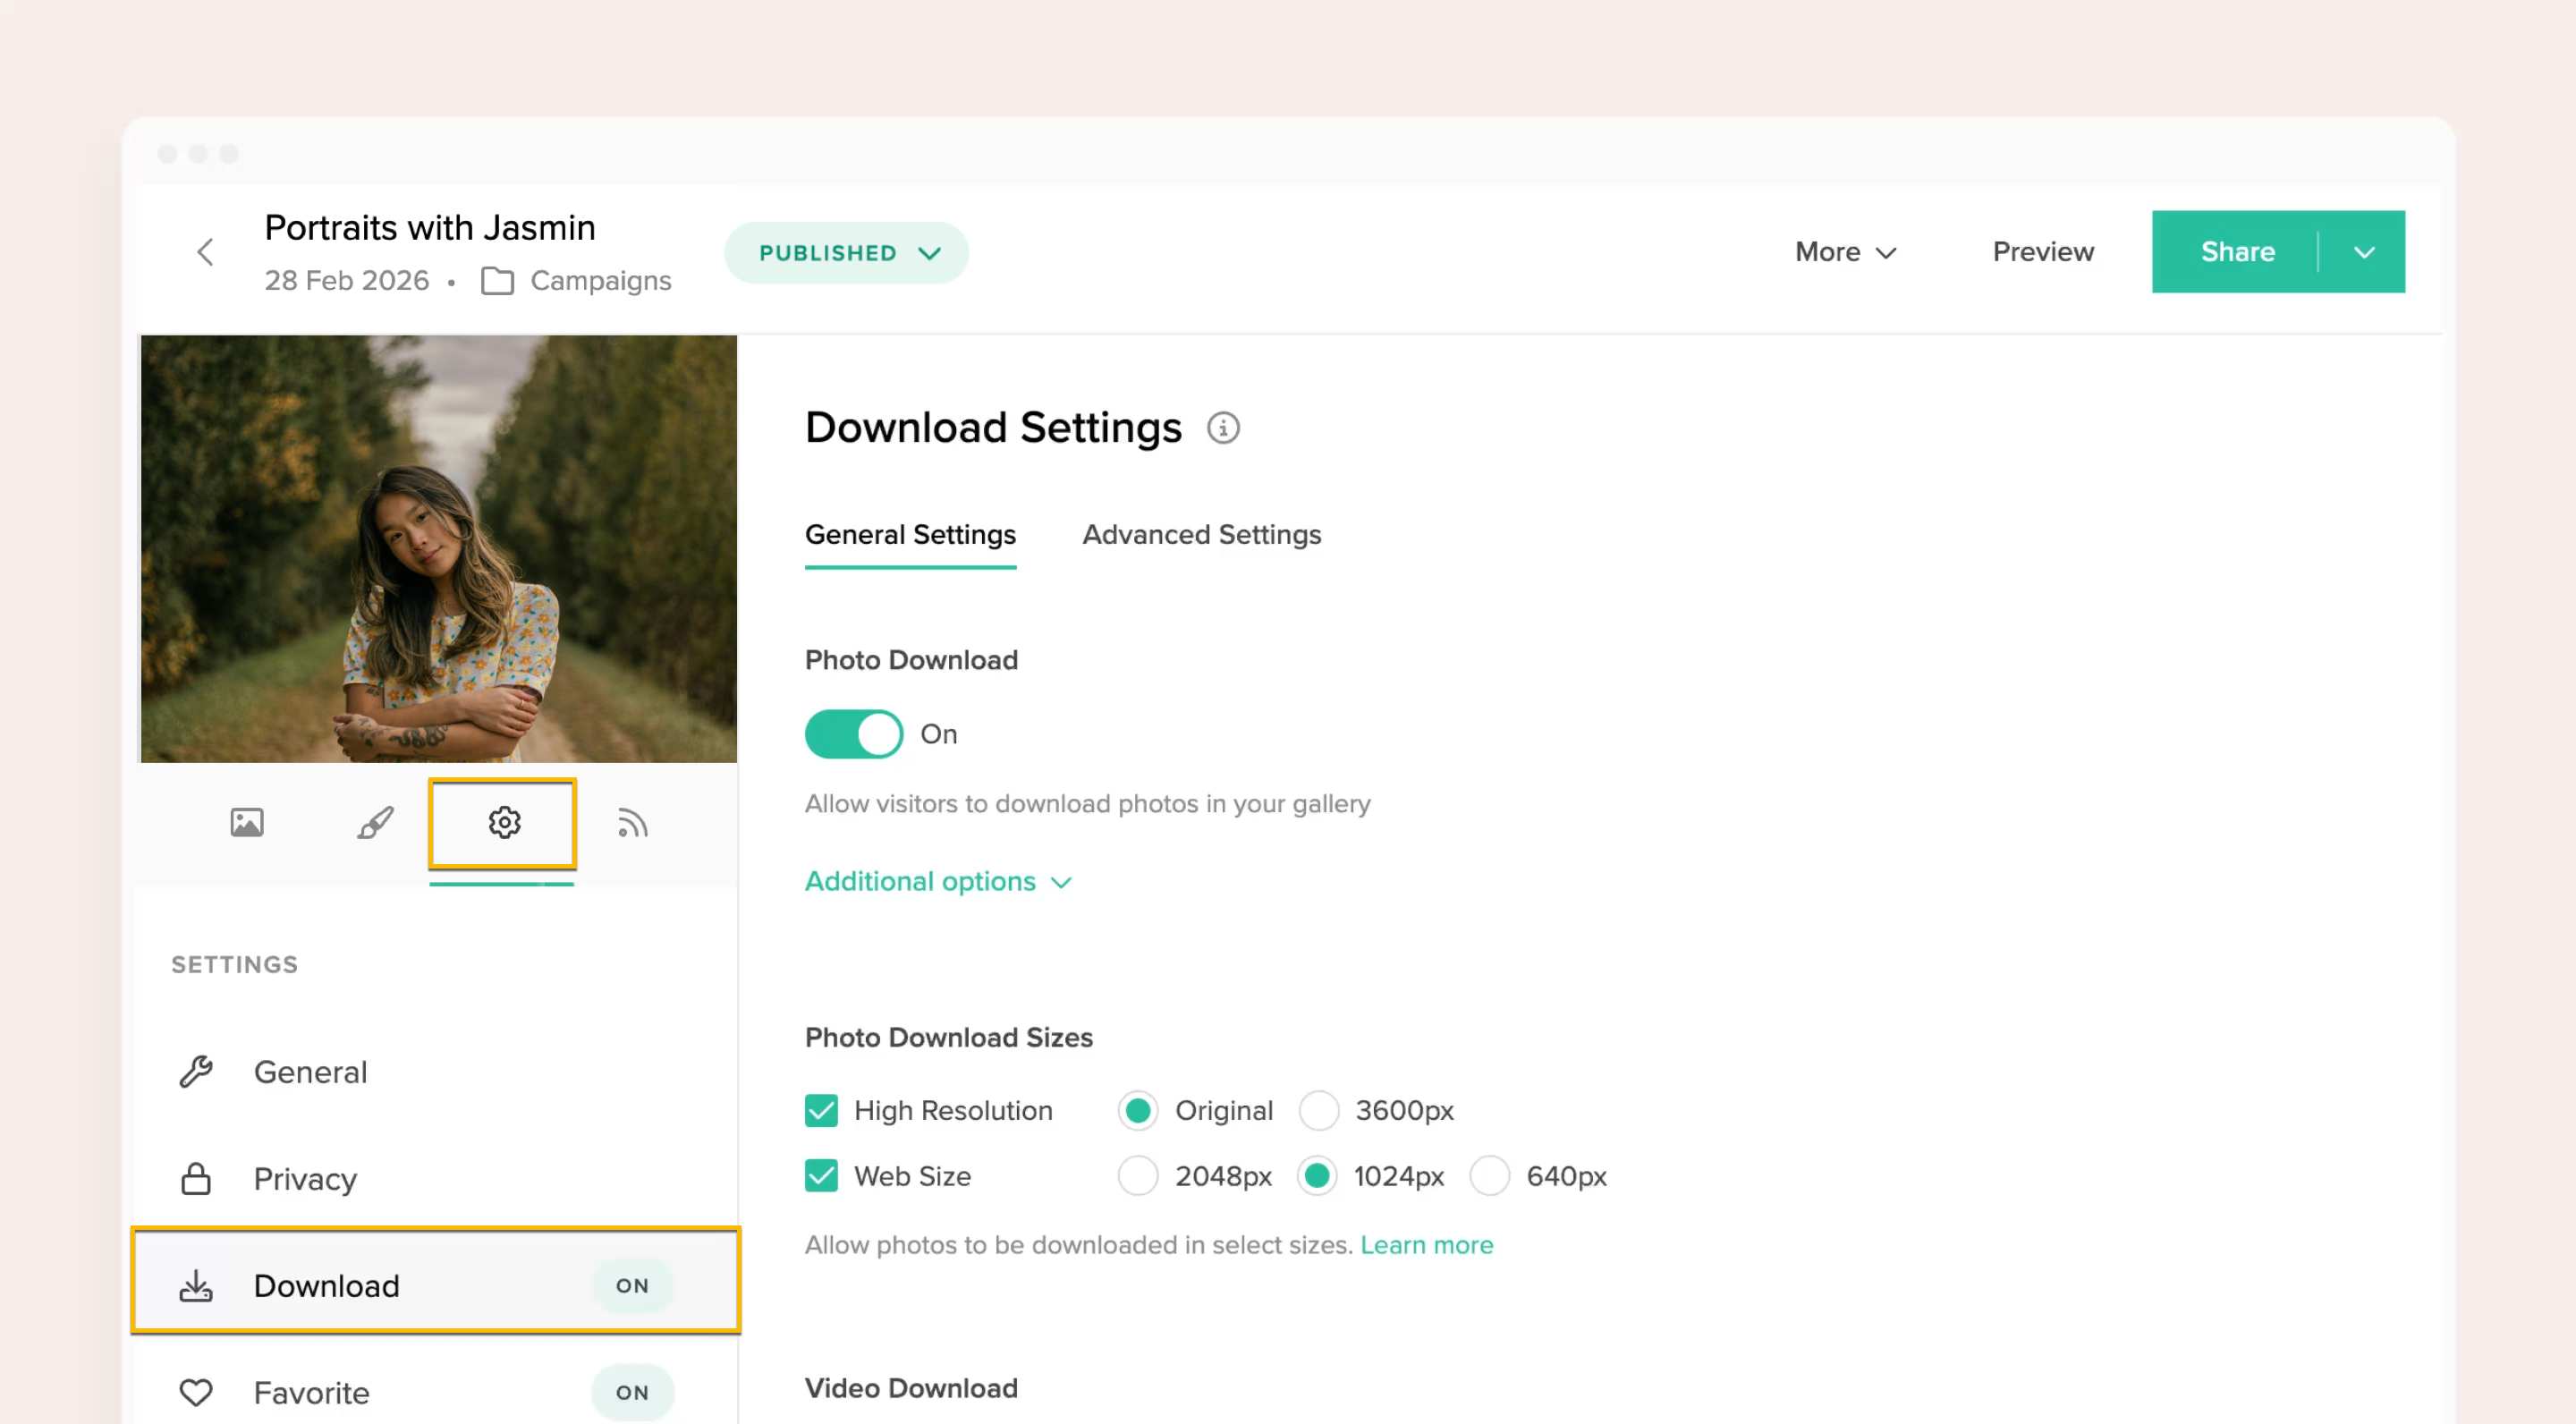2576x1424 pixels.
Task: Select the design paintbrush icon
Action: (374, 823)
